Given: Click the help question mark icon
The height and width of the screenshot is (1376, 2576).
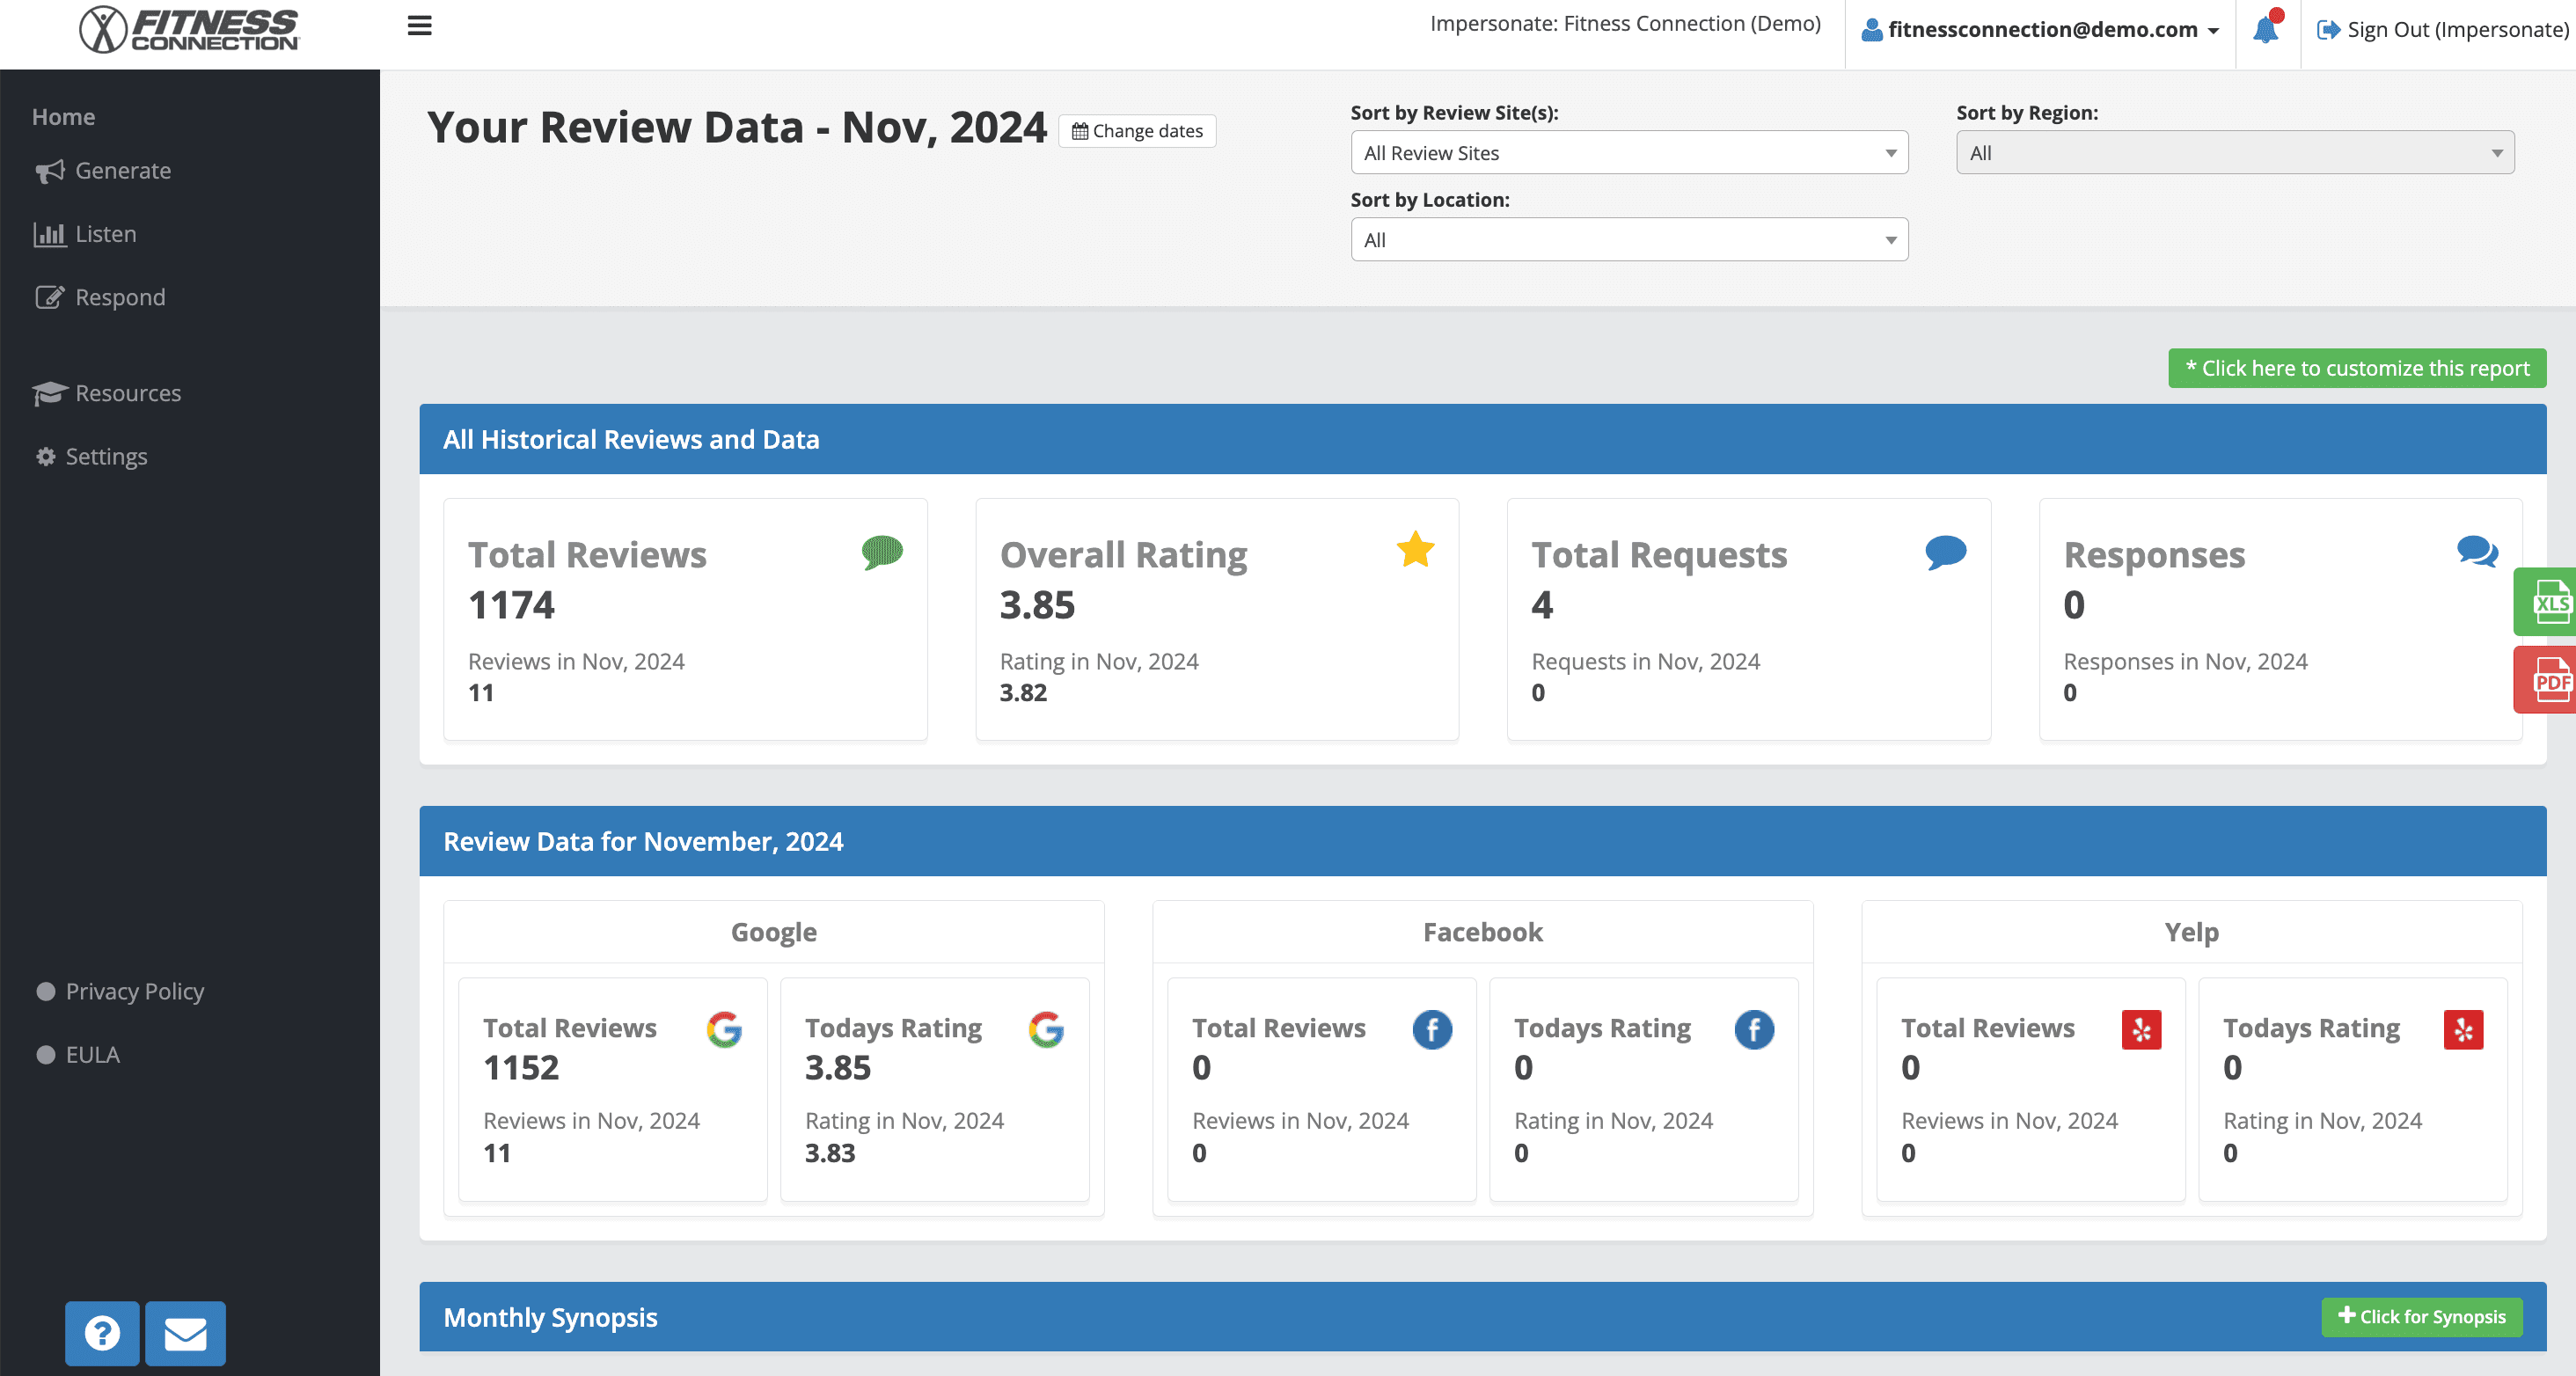Looking at the screenshot, I should (102, 1333).
